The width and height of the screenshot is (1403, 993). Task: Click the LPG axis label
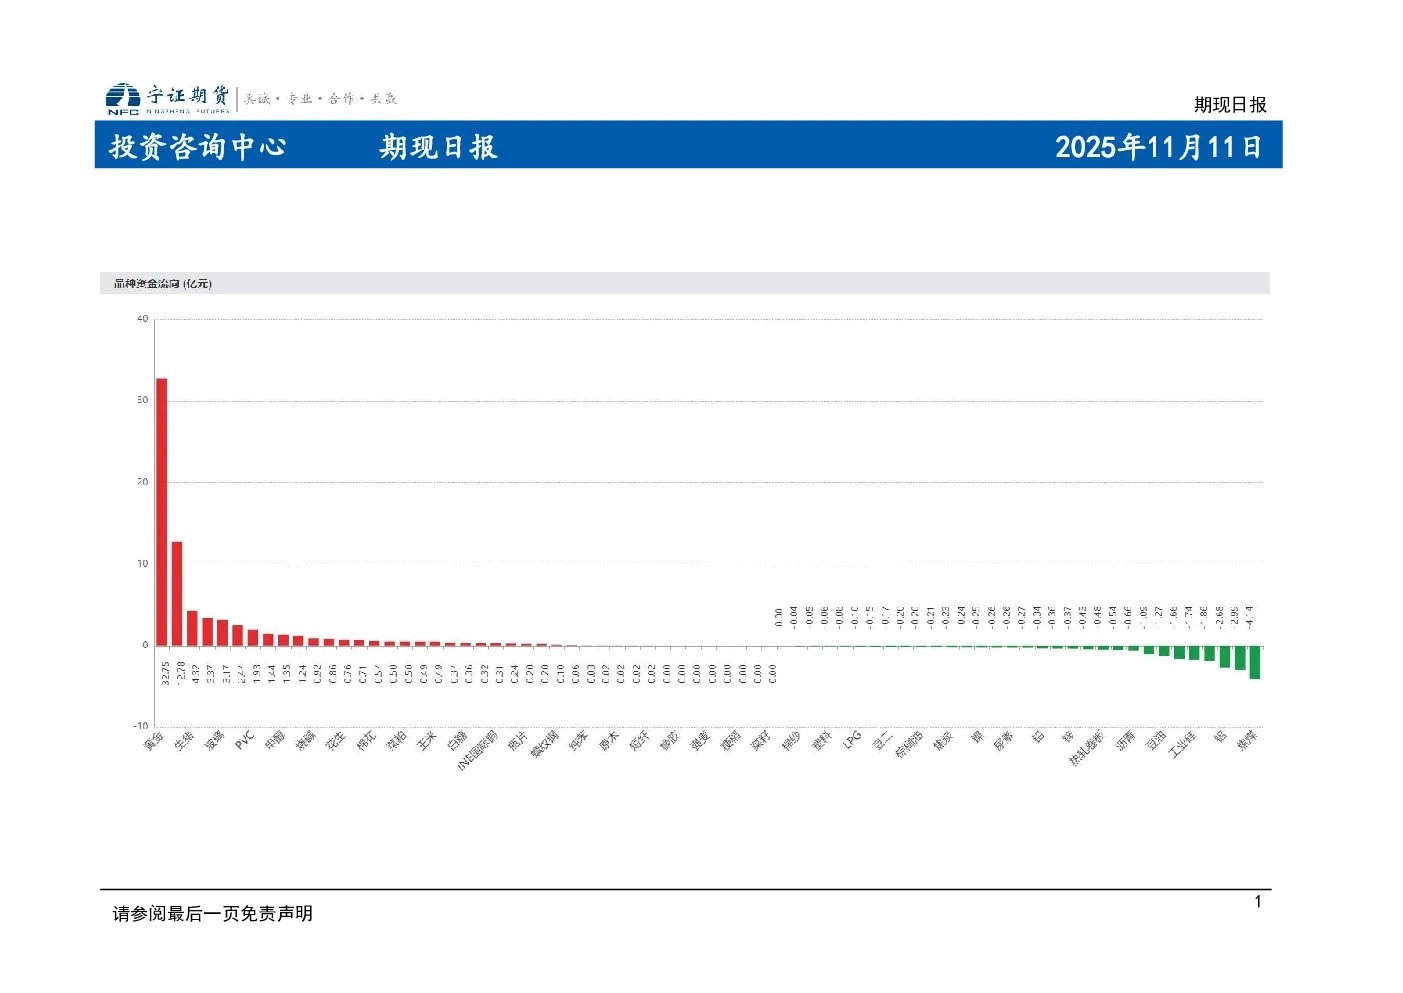point(852,740)
